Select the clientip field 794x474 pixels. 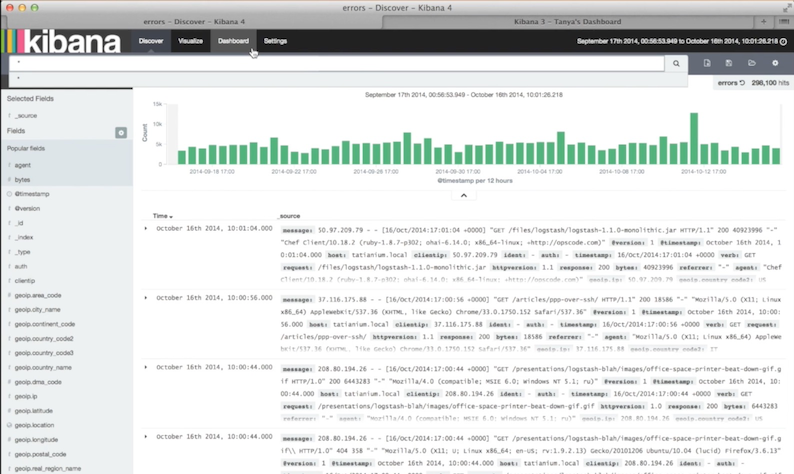coord(25,281)
